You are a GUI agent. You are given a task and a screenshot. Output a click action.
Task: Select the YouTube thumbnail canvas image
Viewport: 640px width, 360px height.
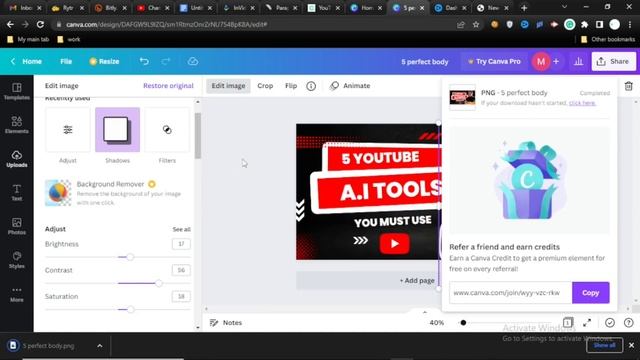tap(368, 192)
